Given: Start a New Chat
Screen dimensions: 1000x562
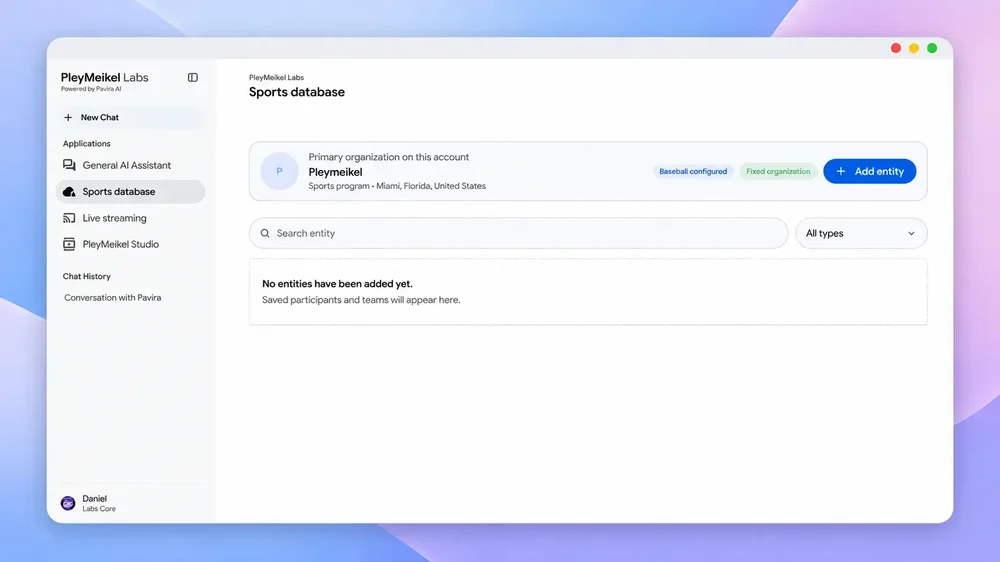Looking at the screenshot, I should (x=130, y=117).
